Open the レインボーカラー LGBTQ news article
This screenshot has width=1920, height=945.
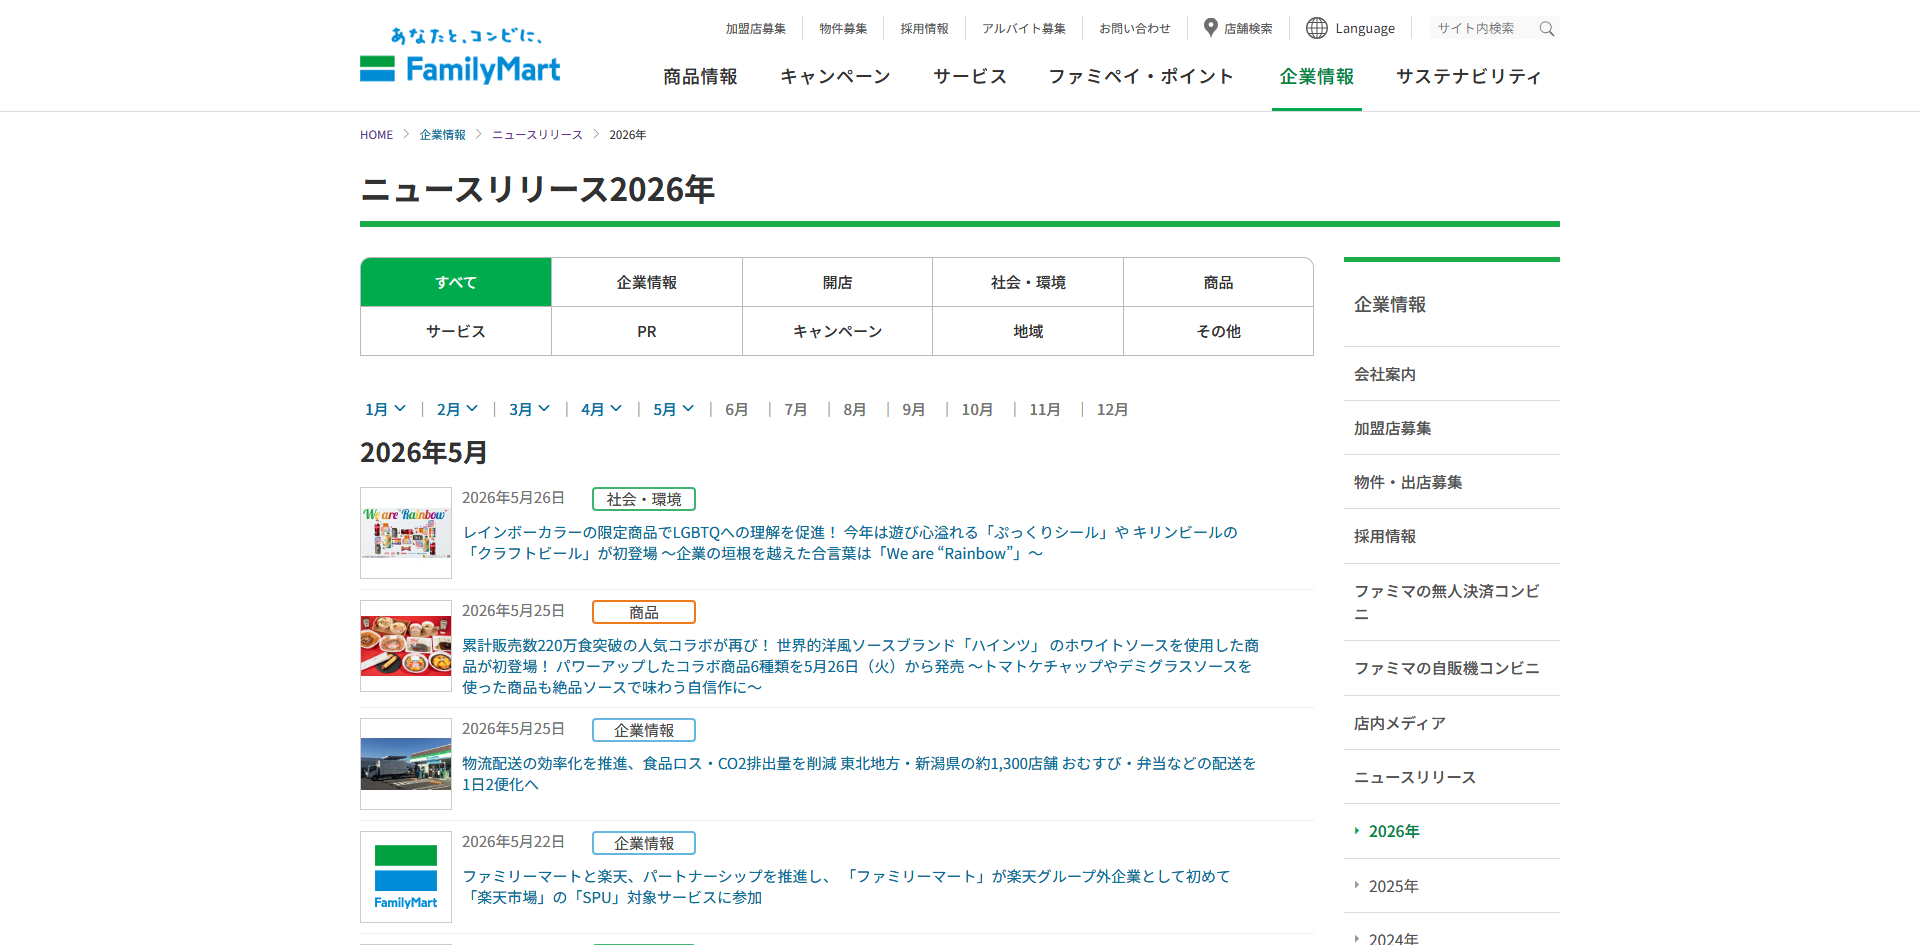click(x=850, y=543)
